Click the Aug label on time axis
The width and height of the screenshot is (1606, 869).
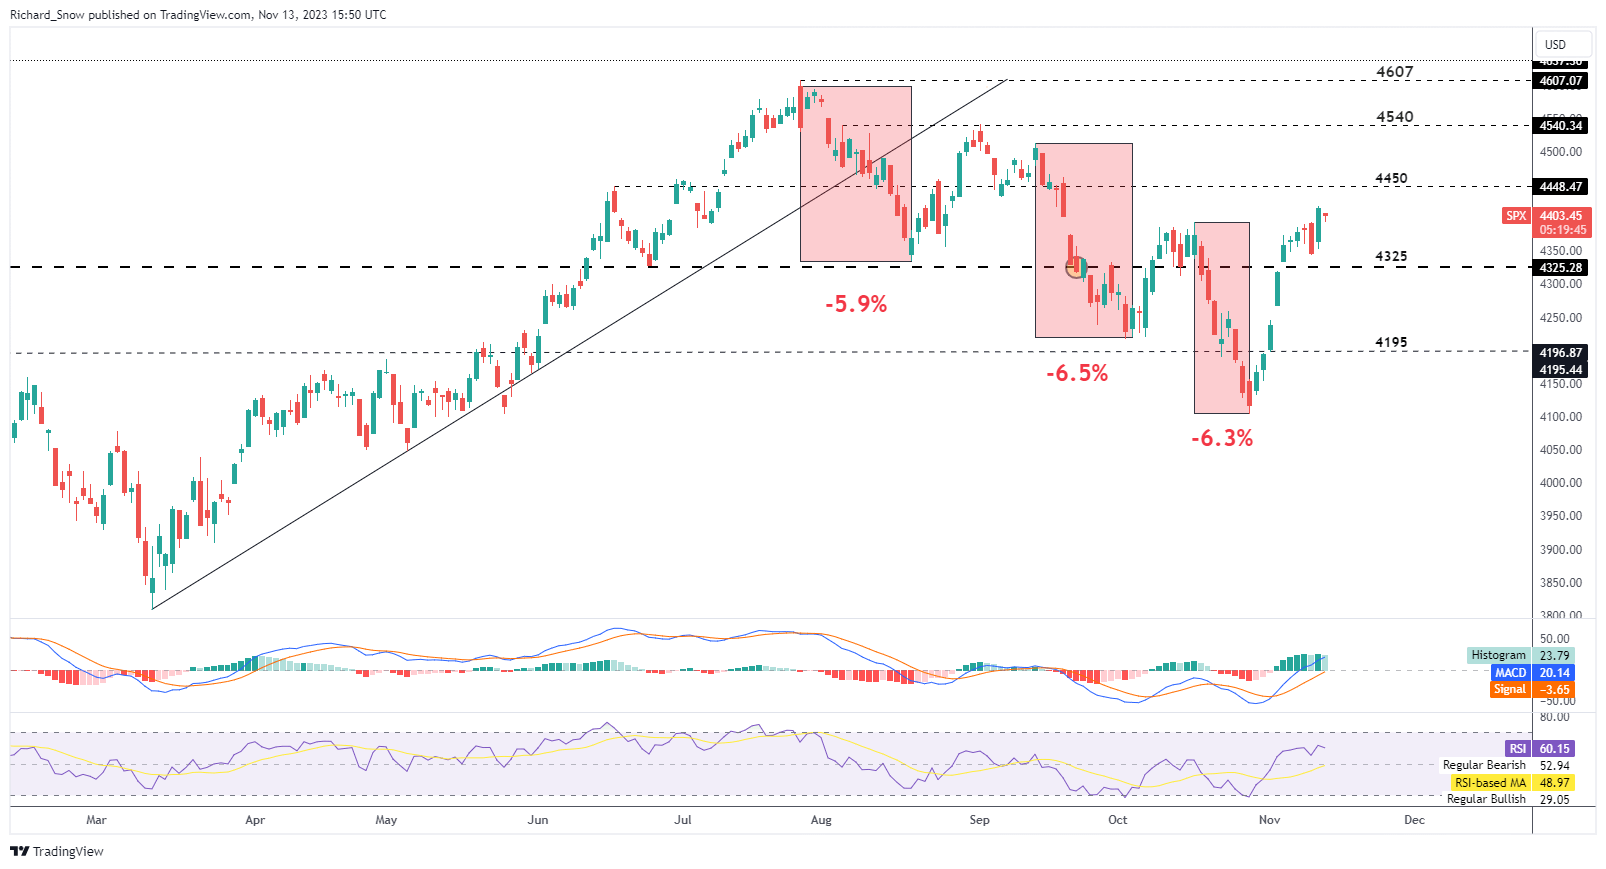pyautogui.click(x=821, y=820)
